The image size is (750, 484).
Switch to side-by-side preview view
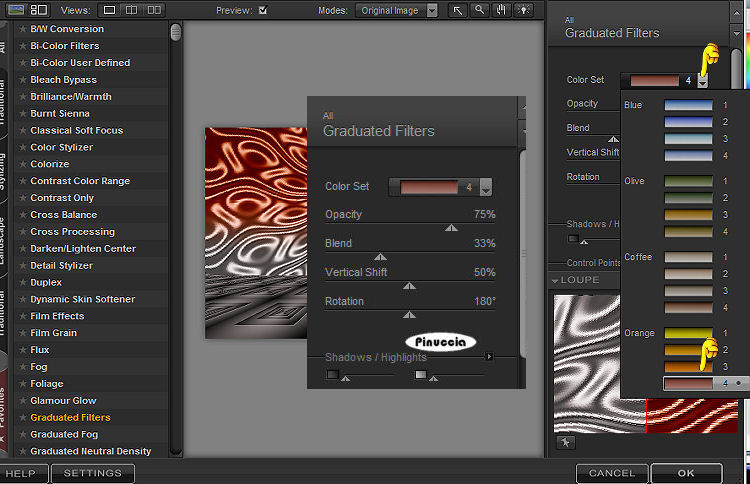(155, 10)
